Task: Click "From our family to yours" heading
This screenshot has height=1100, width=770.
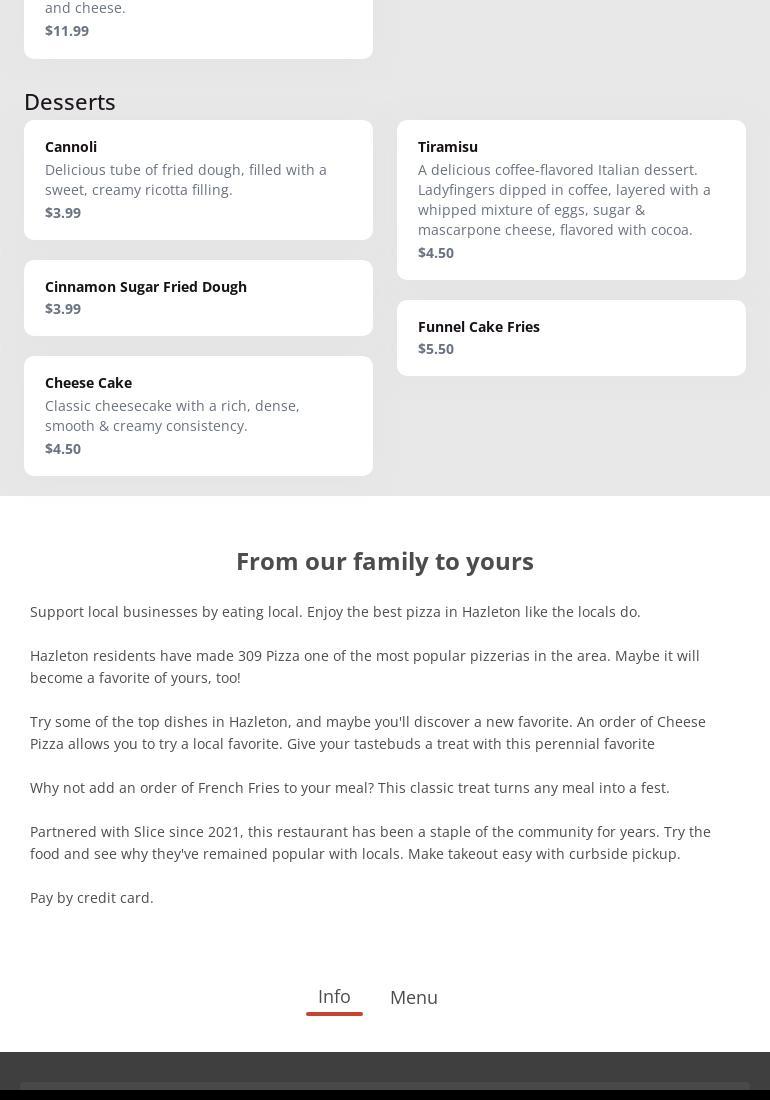Action: [385, 561]
